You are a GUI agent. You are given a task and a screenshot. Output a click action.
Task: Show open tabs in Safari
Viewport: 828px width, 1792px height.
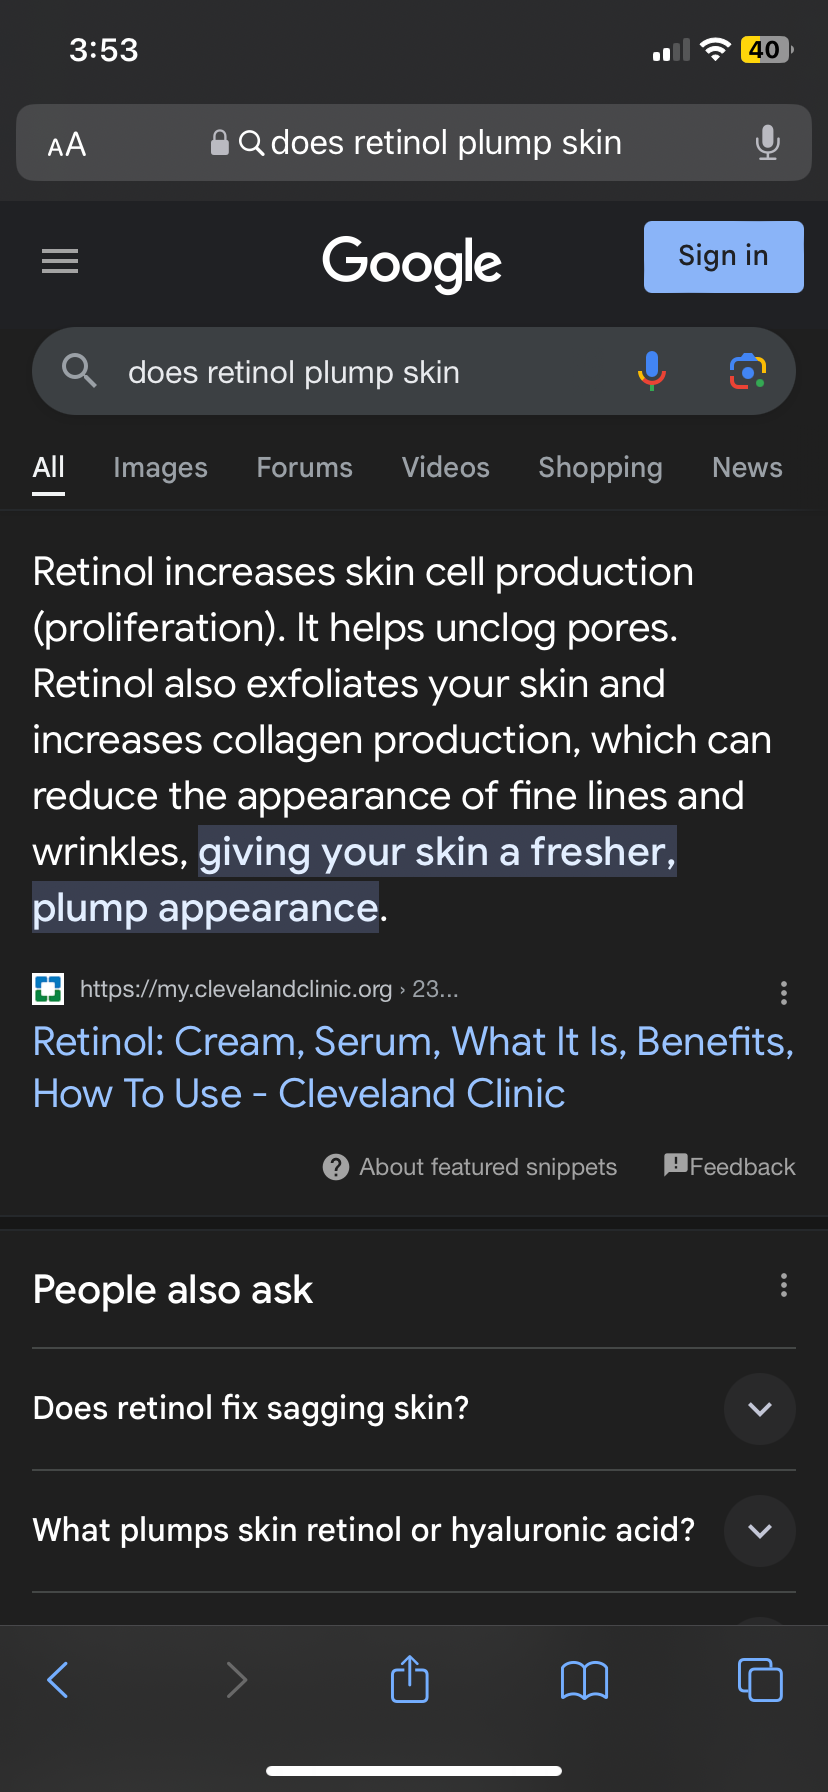tap(760, 1679)
